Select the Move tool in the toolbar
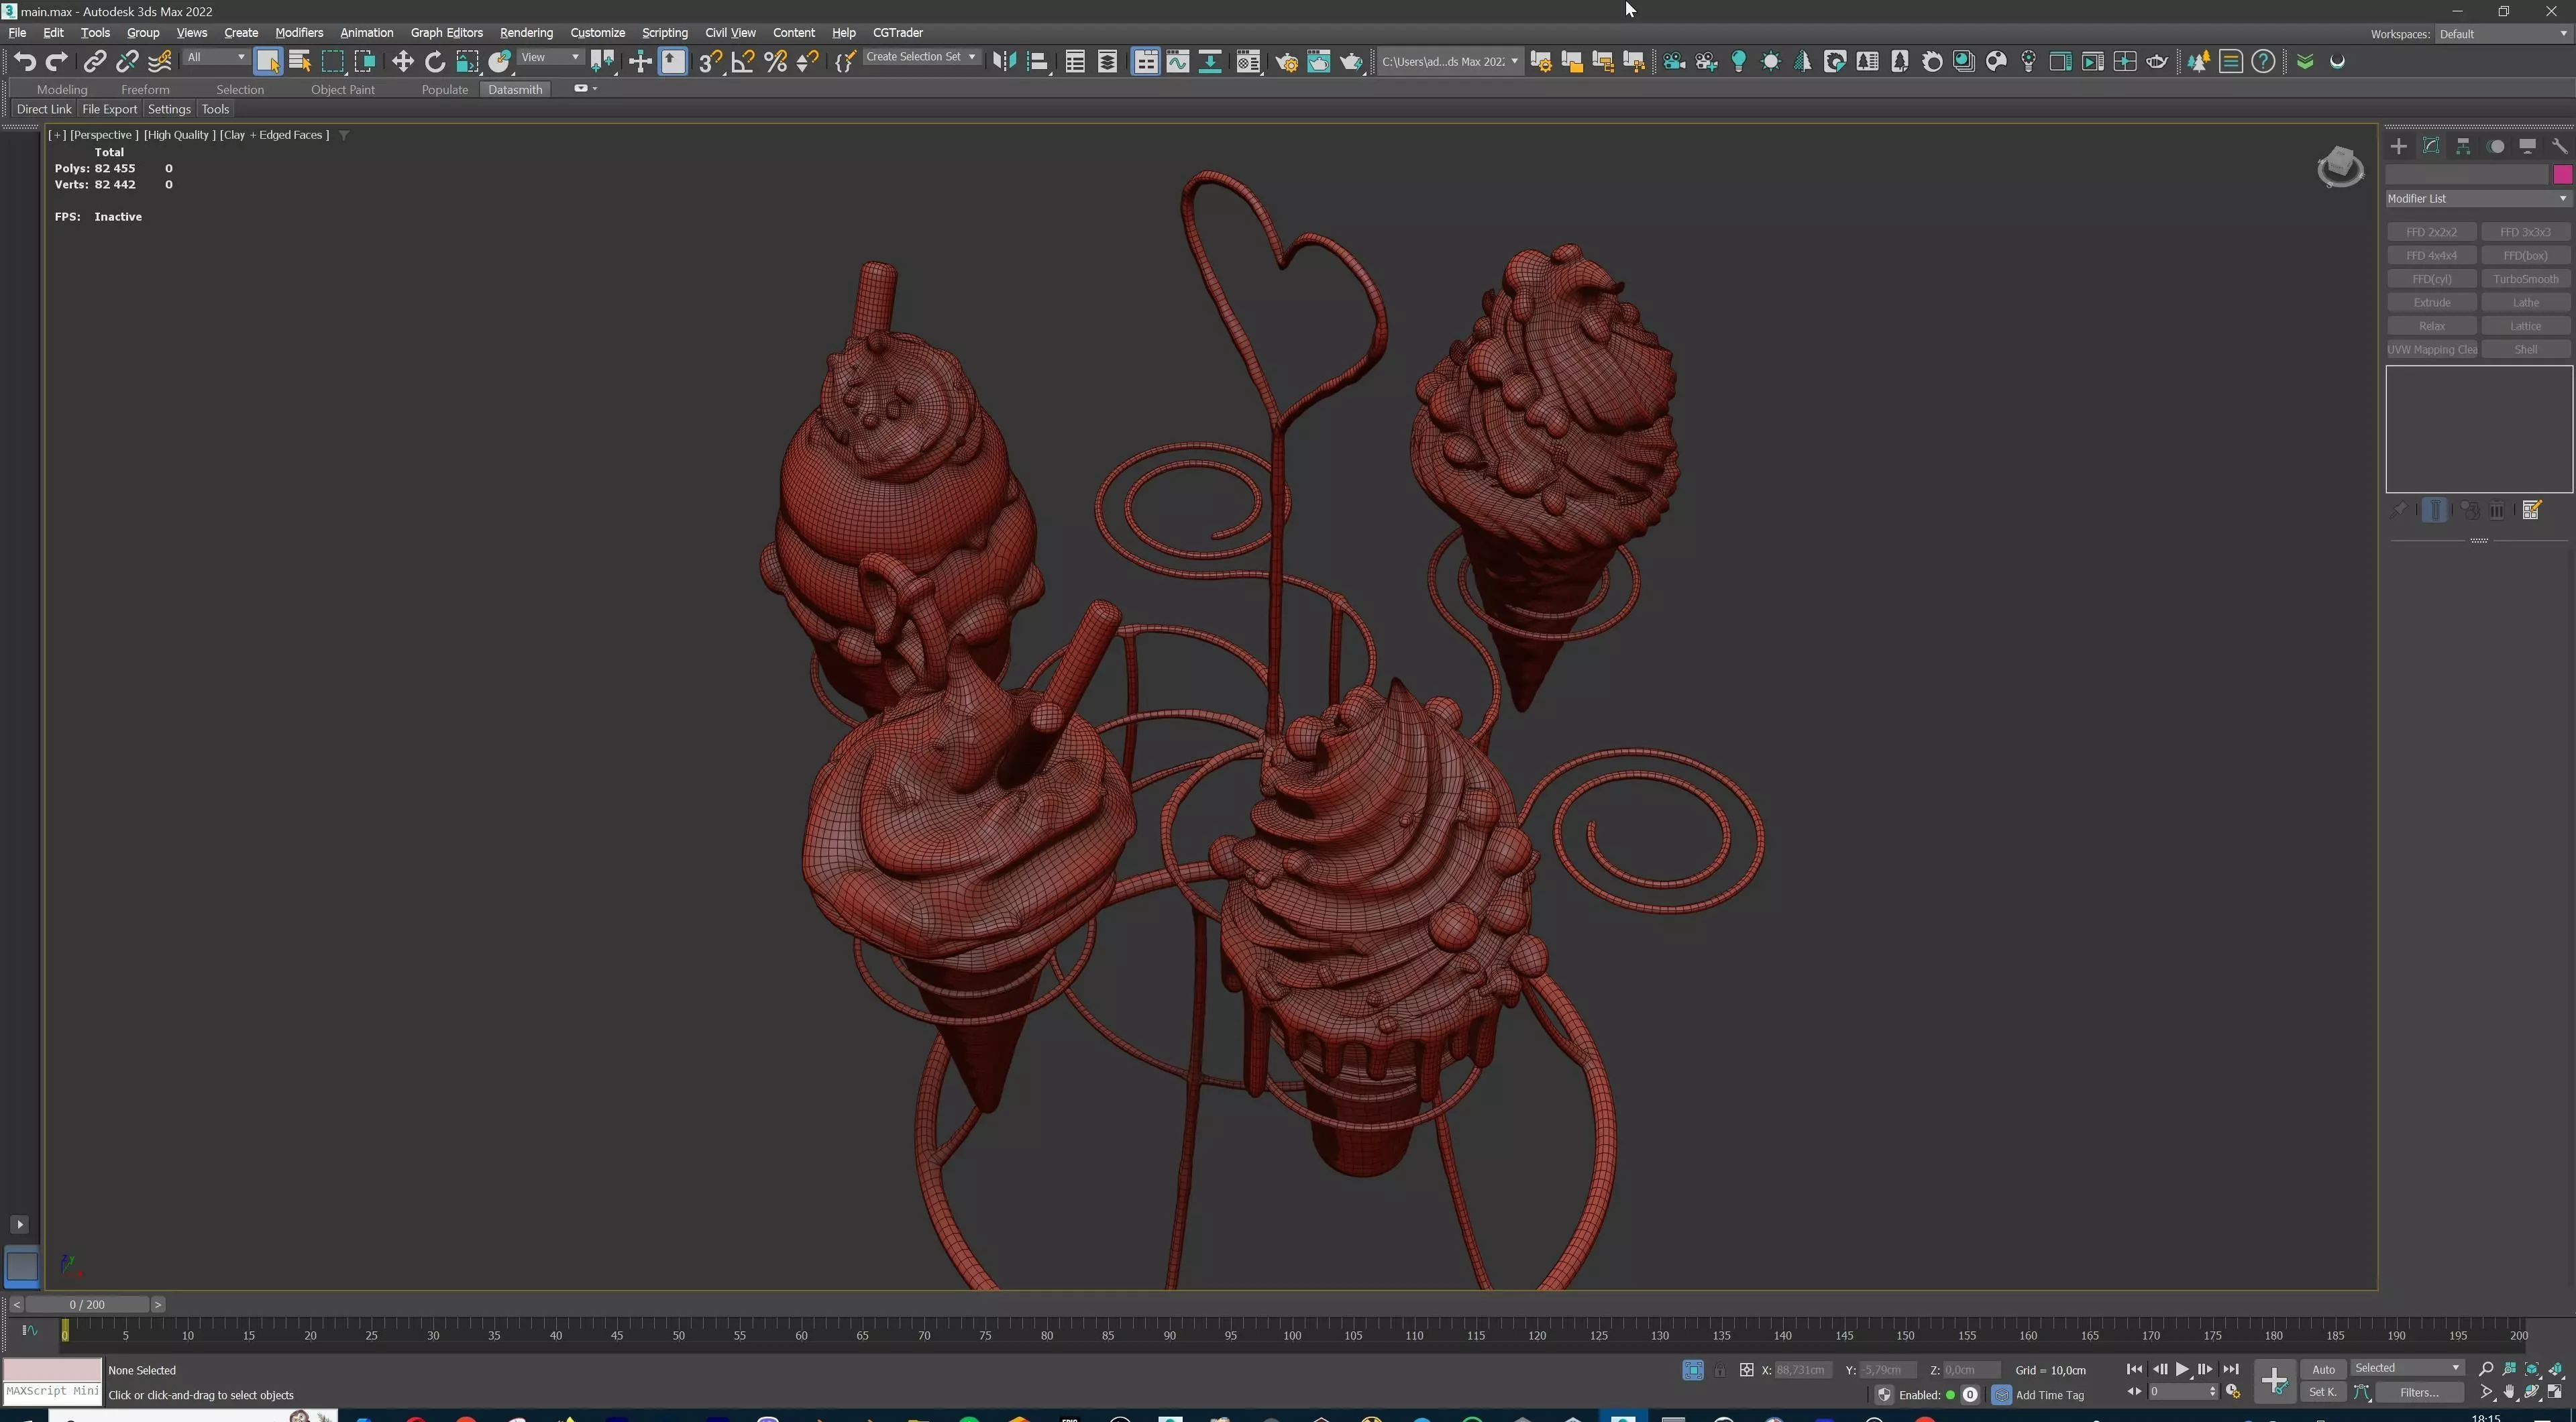The image size is (2576, 1422). point(402,62)
